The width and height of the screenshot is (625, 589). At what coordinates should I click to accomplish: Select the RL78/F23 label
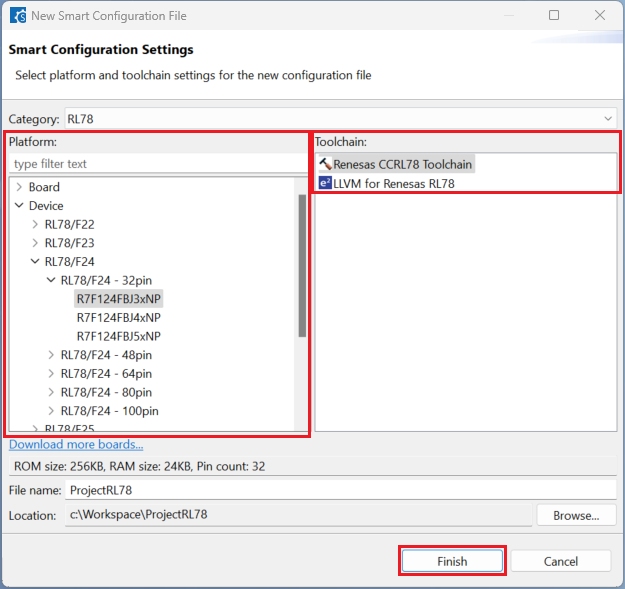coord(69,243)
